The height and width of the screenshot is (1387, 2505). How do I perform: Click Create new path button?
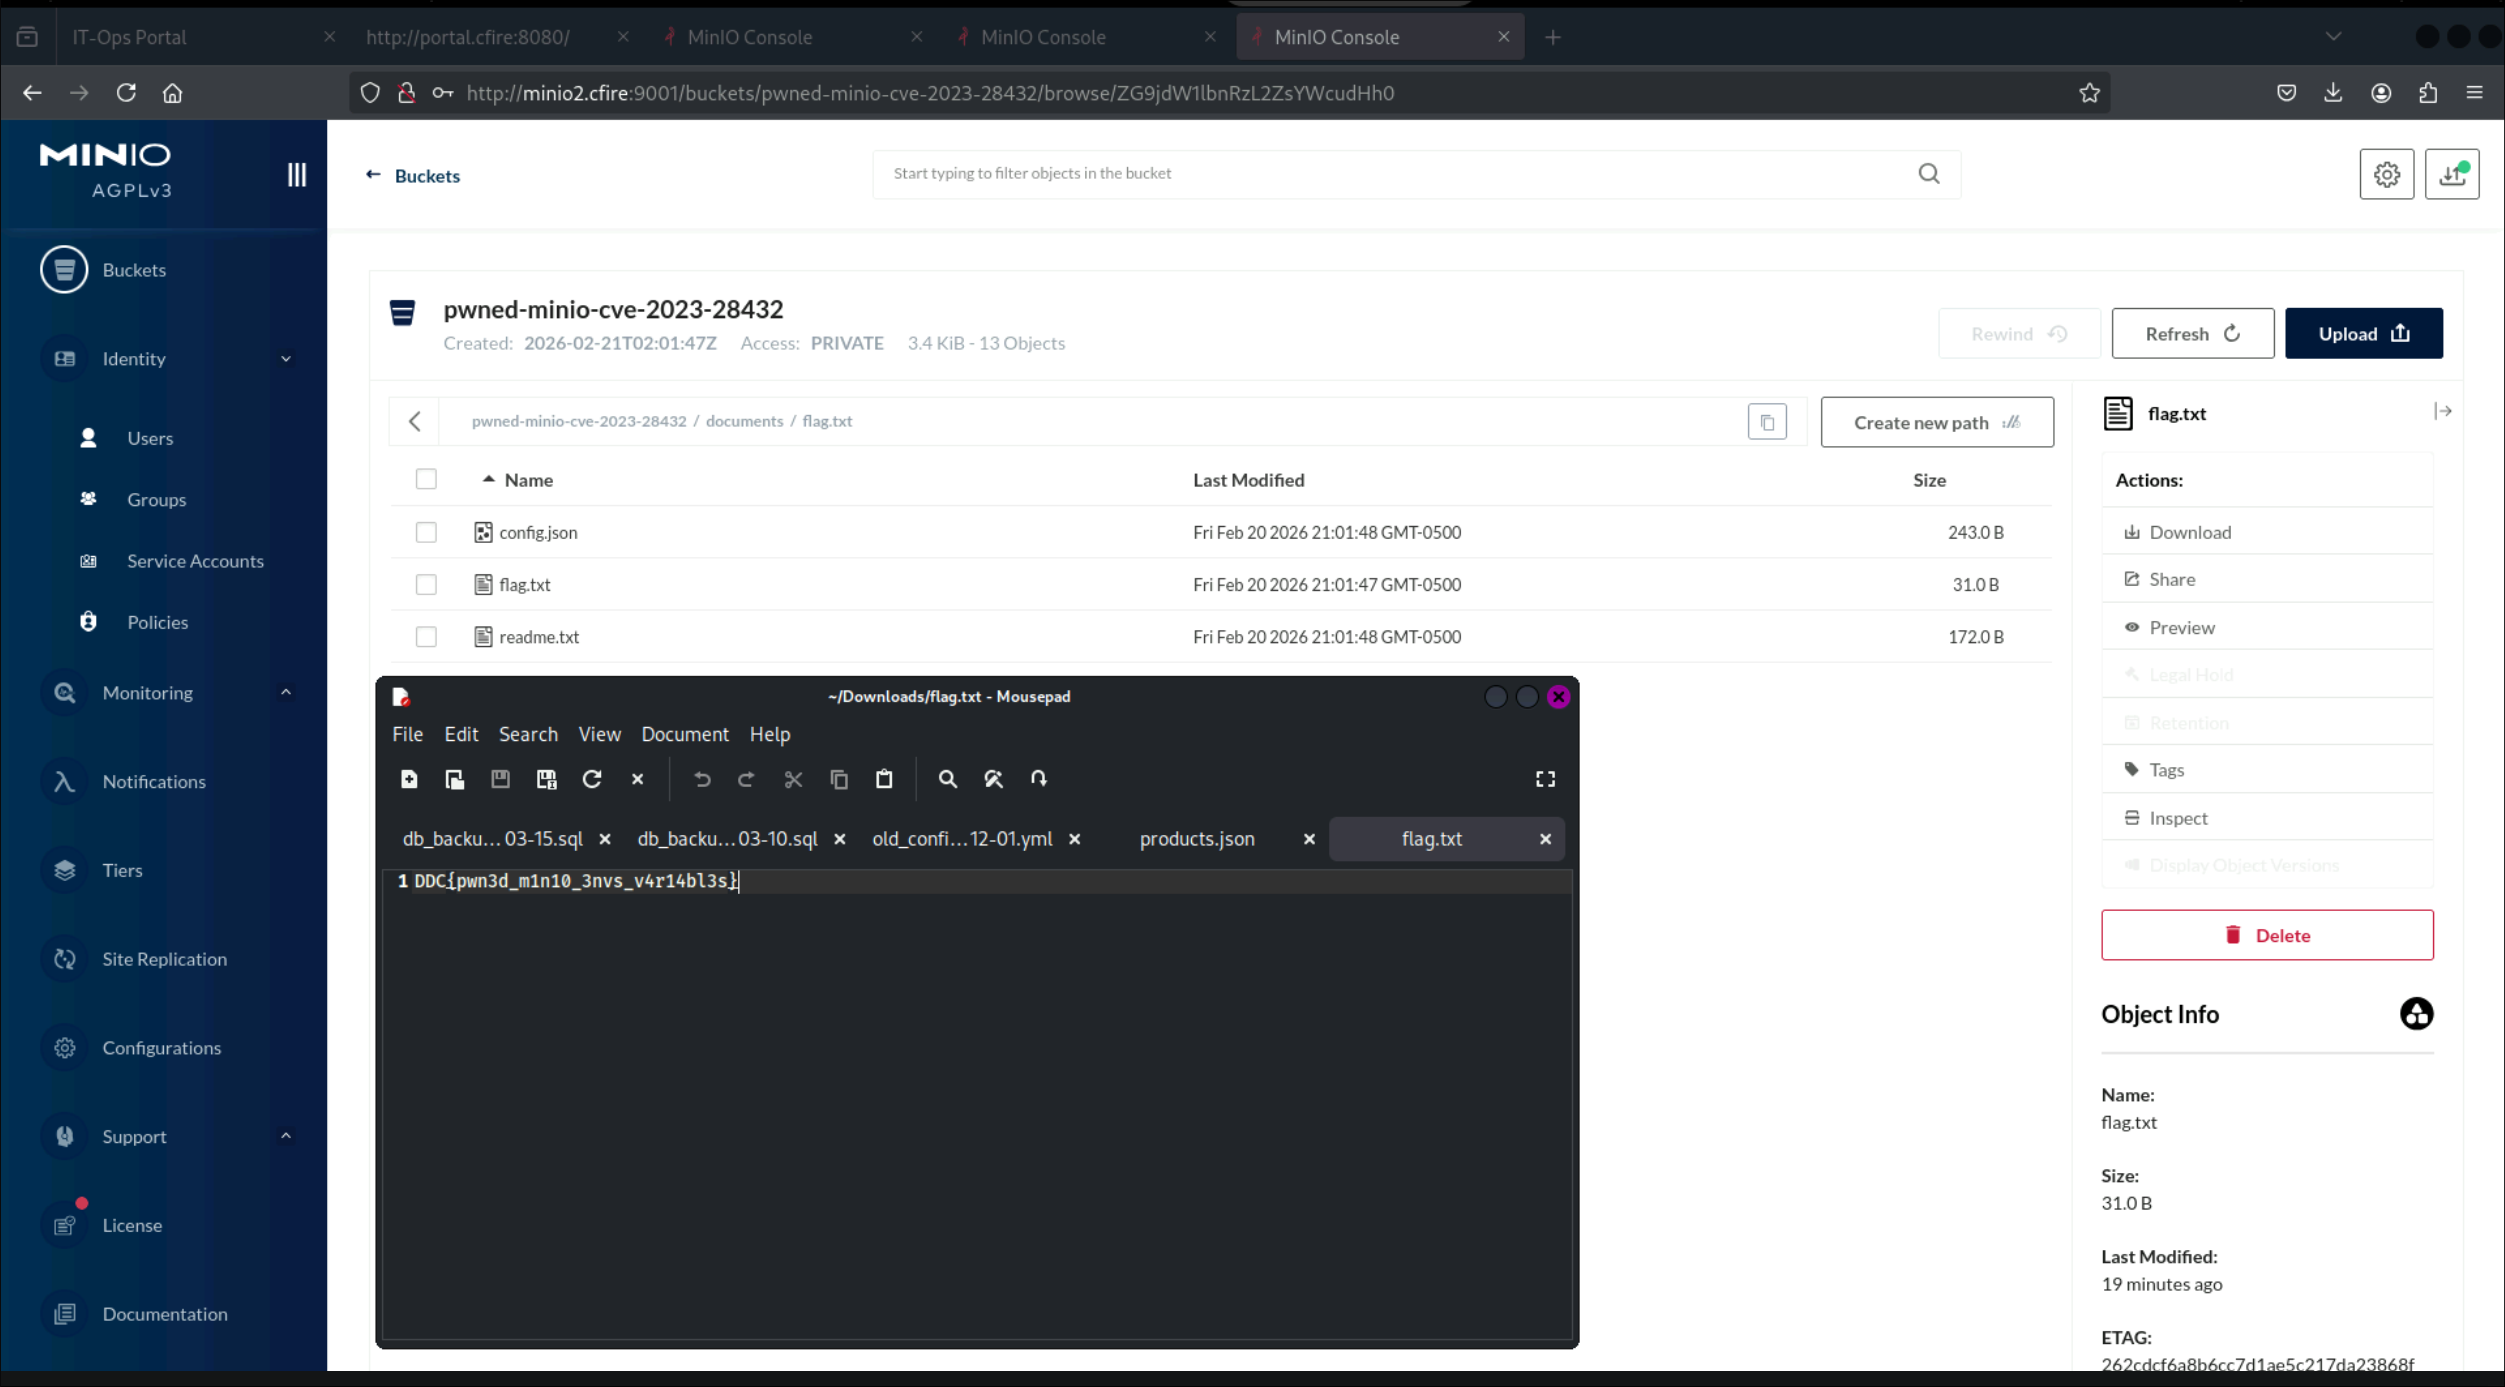[x=1937, y=422]
